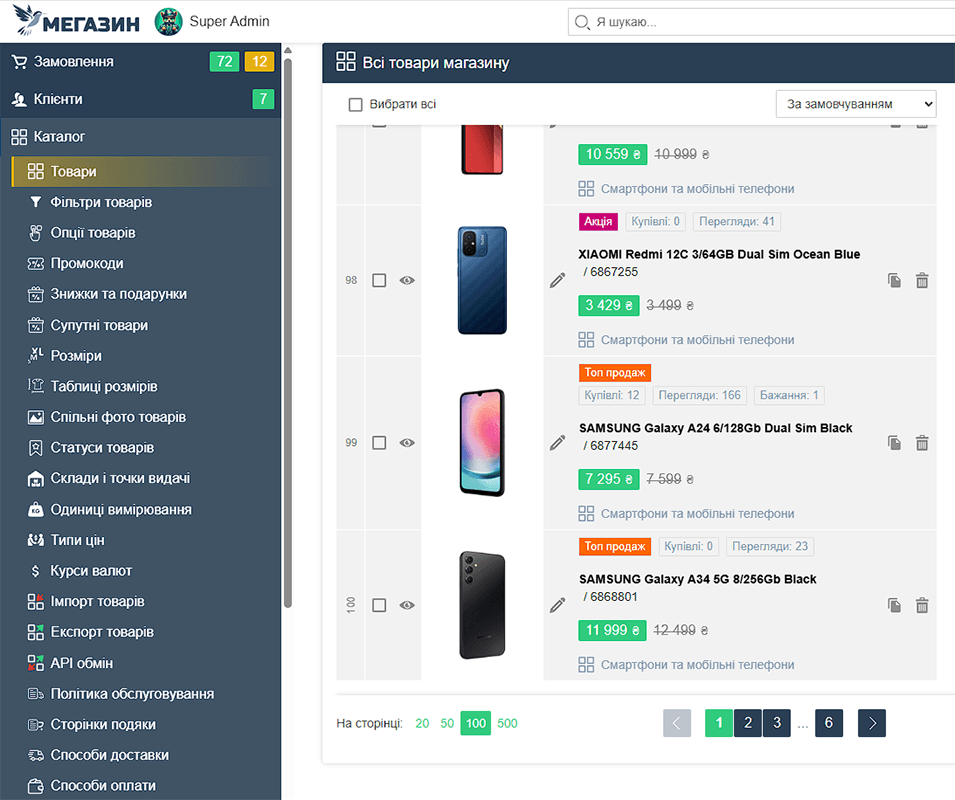Open SAMSUNG Galaxy A24 product title
Viewport: 955px width, 800px height.
[x=715, y=428]
